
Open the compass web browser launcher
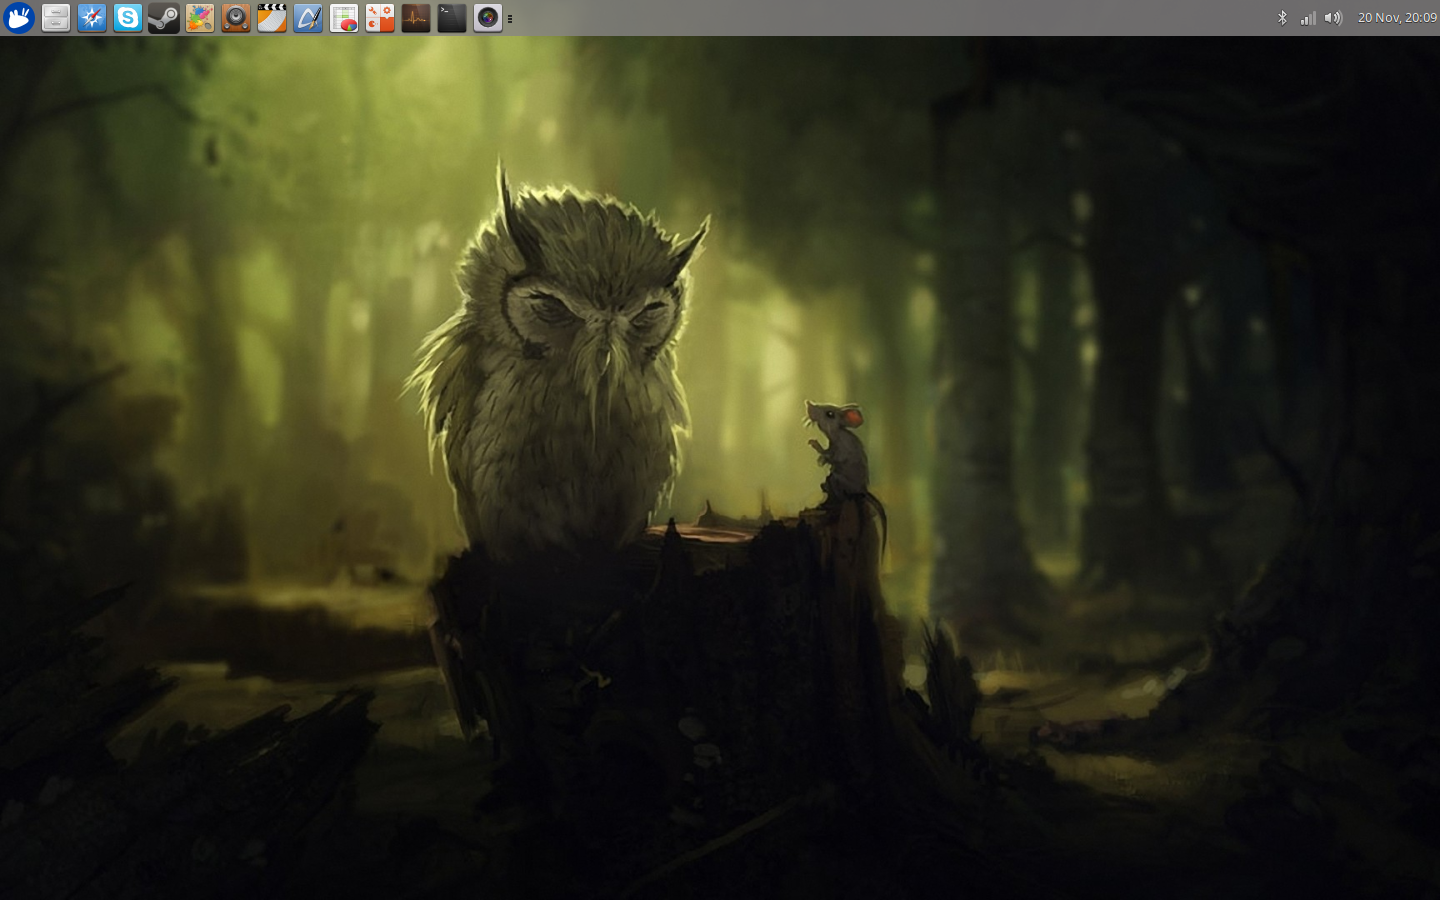pyautogui.click(x=92, y=18)
